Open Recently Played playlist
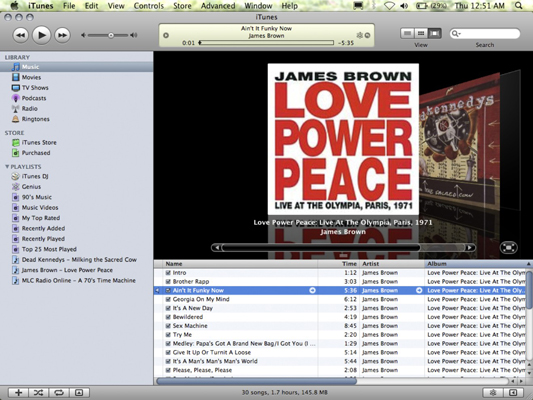 tap(43, 239)
